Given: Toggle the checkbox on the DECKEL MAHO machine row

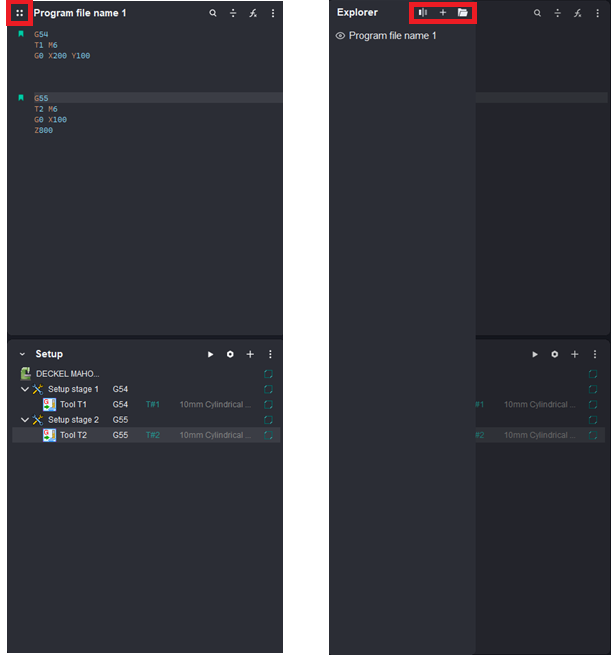Looking at the screenshot, I should click(268, 373).
